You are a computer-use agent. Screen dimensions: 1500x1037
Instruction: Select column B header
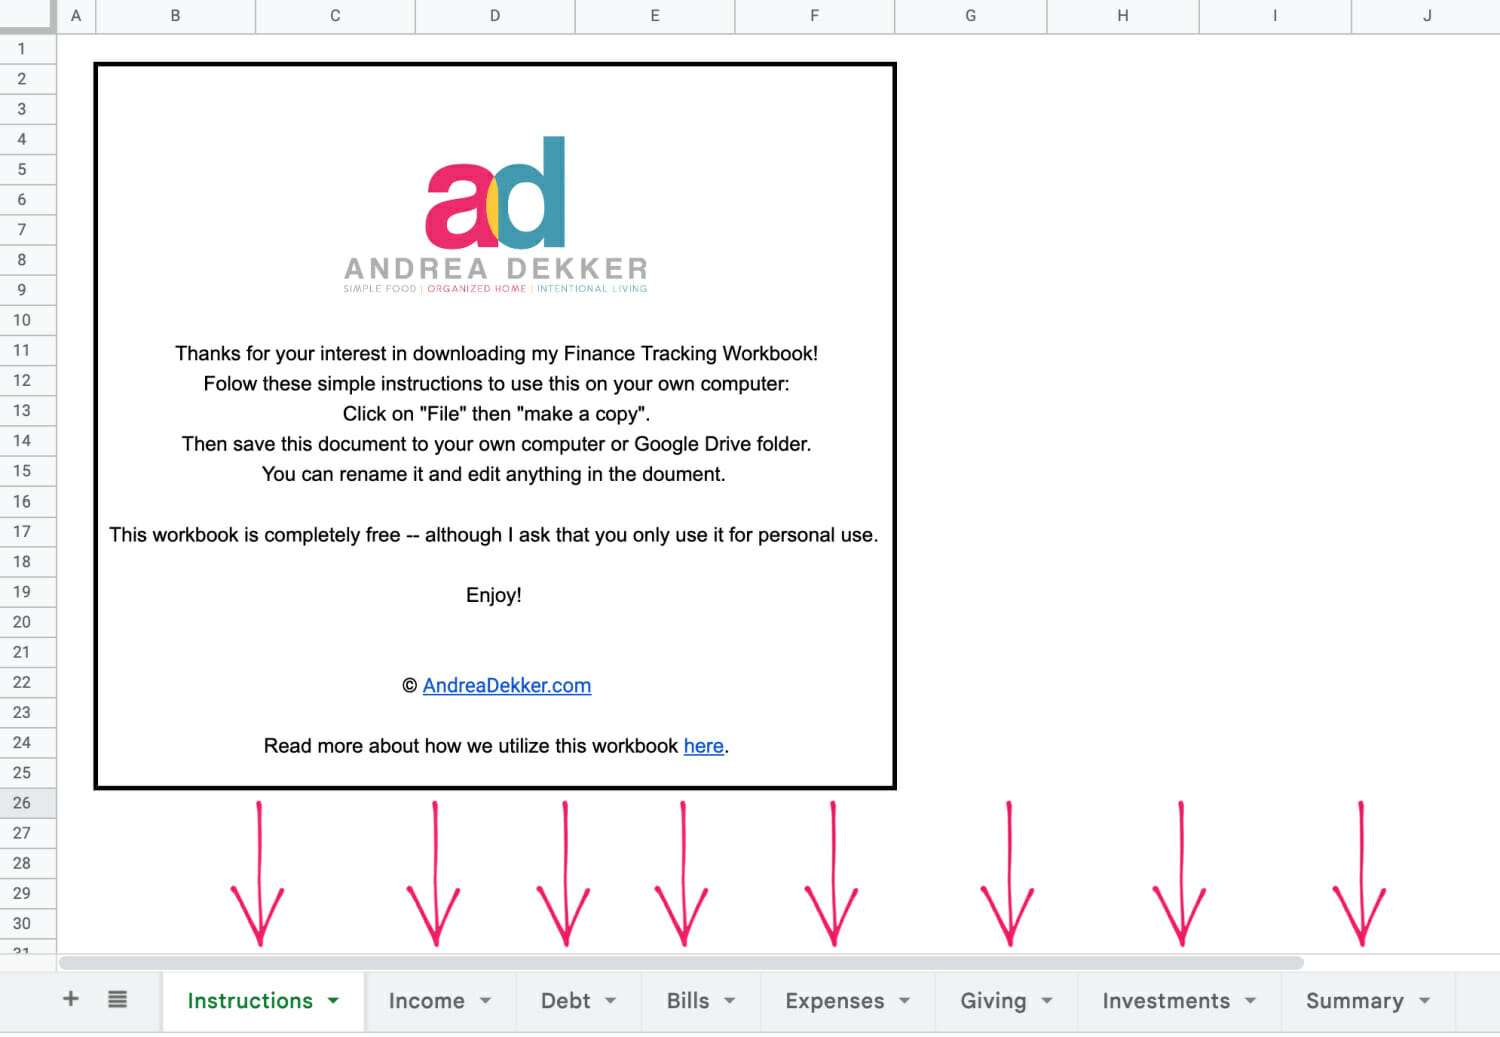point(175,16)
